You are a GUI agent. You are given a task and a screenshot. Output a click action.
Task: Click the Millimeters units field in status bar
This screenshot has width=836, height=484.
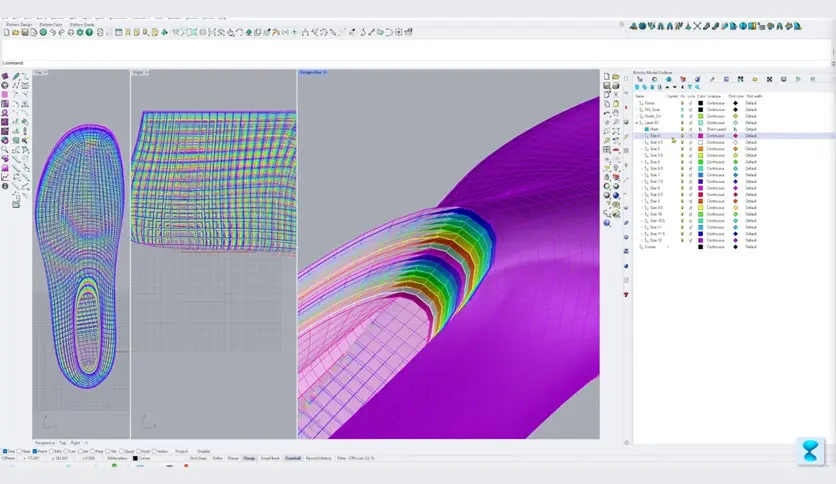point(117,458)
